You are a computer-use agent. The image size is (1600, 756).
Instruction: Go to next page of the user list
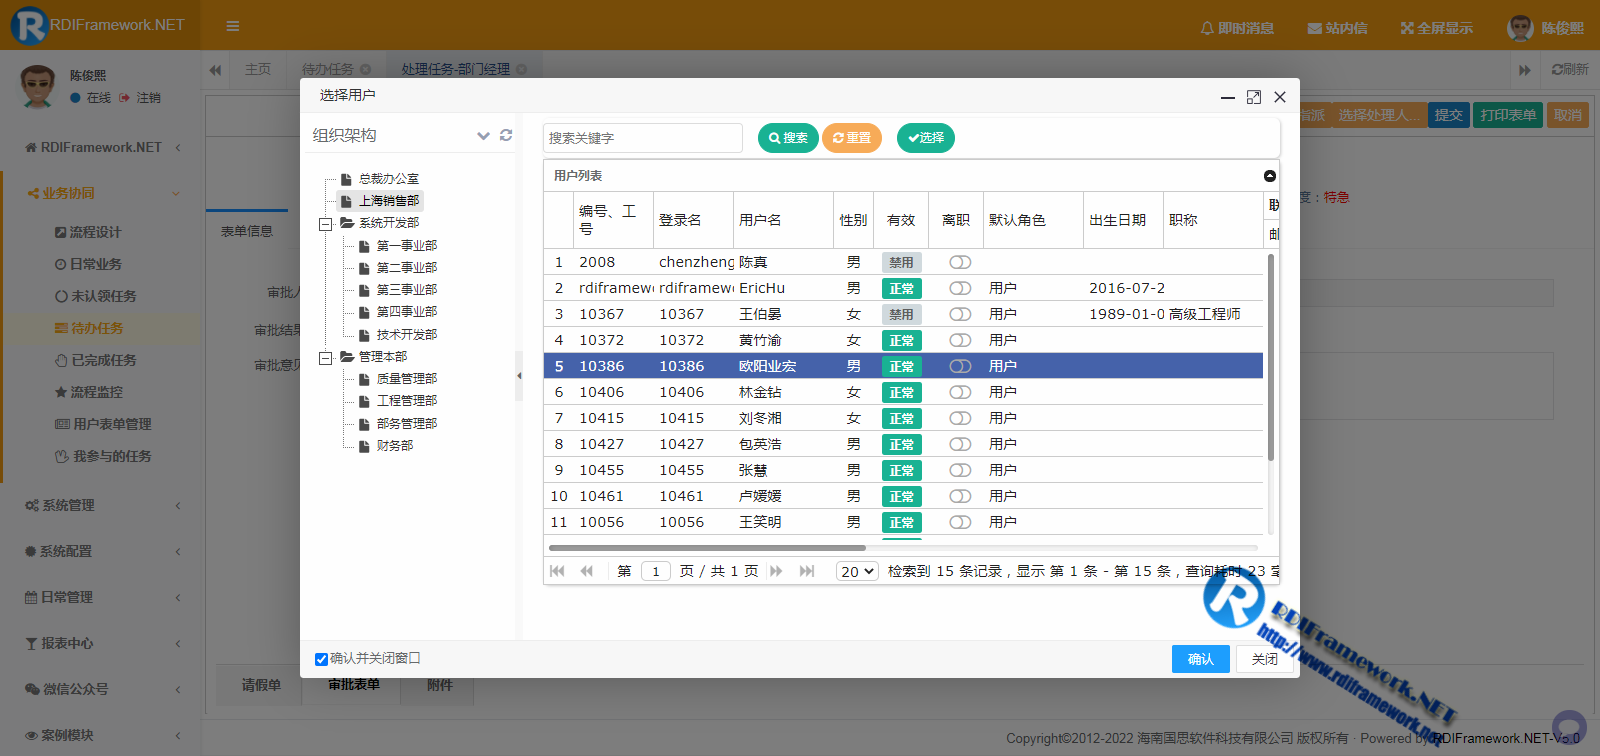(x=776, y=571)
